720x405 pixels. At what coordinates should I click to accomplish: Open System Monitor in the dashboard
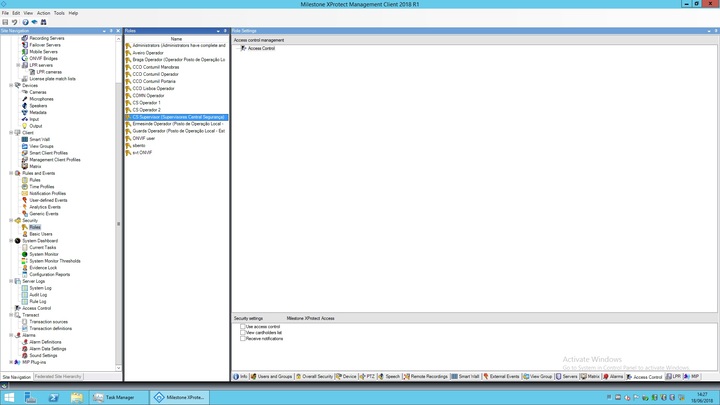click(x=44, y=254)
